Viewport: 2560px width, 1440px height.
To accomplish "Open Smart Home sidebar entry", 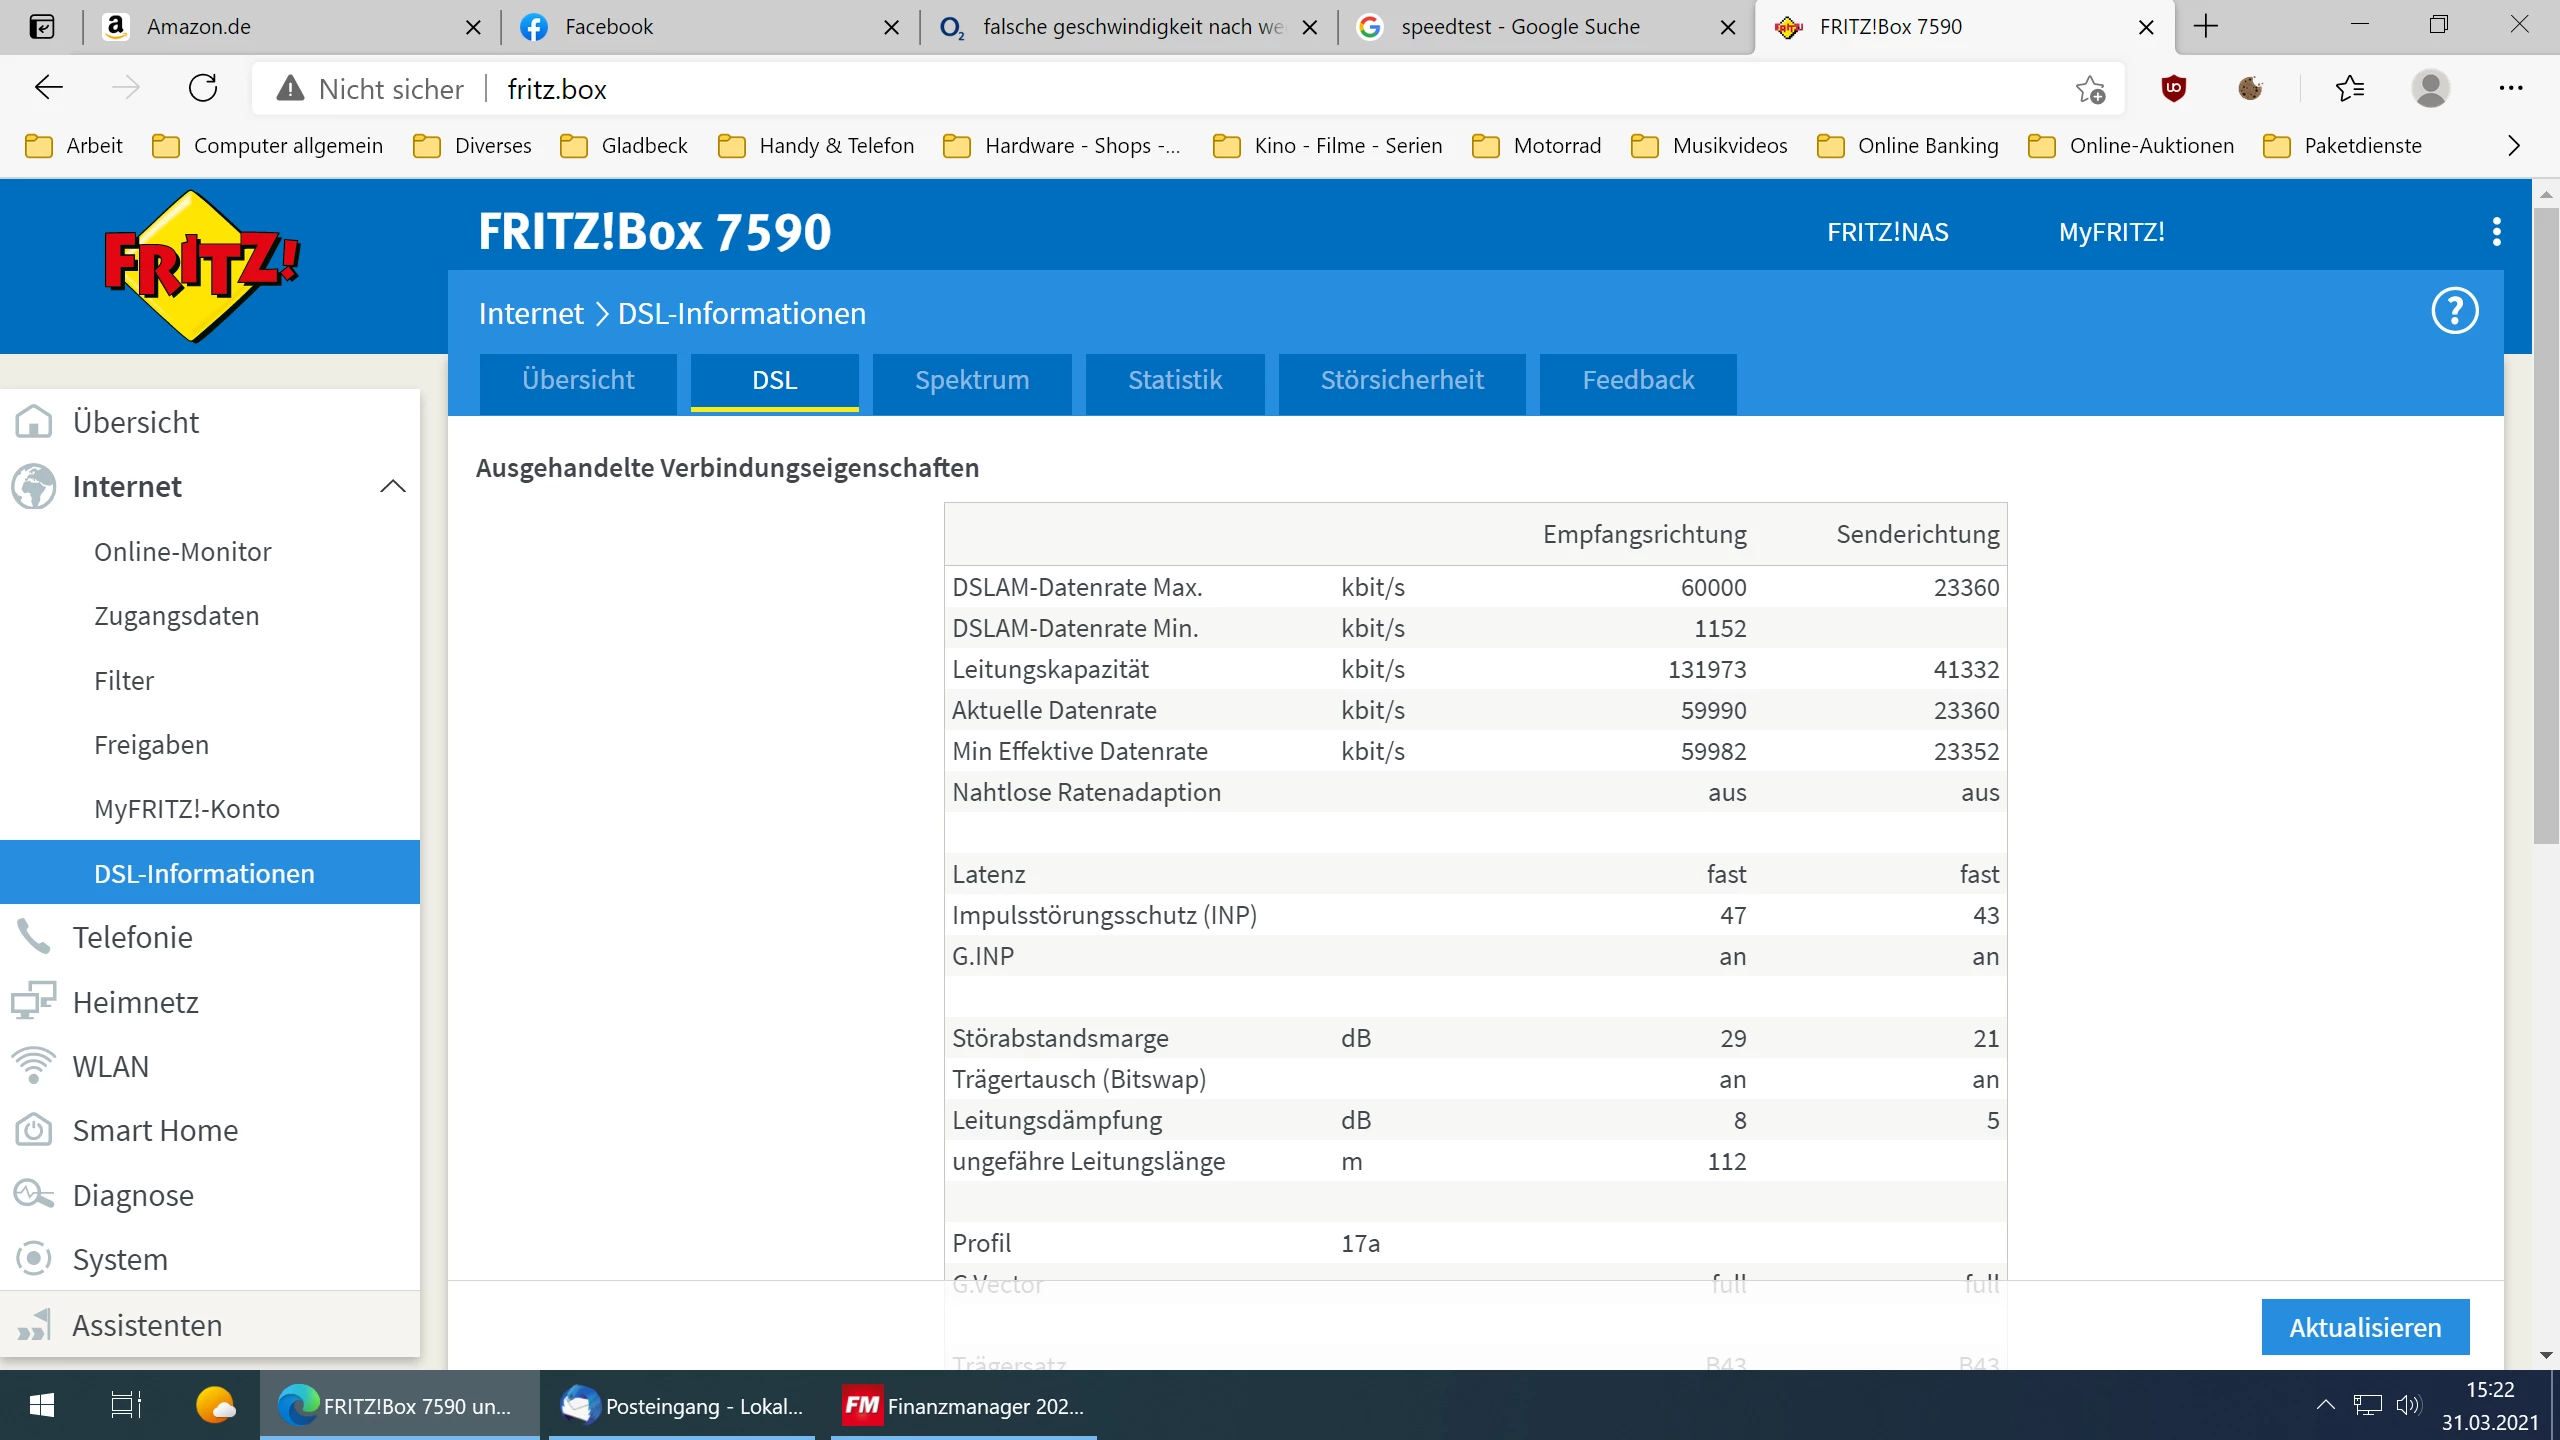I will point(155,1130).
